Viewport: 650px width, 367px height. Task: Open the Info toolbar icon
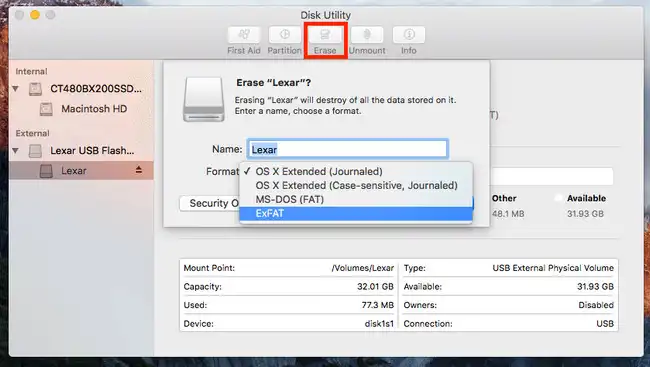point(409,35)
